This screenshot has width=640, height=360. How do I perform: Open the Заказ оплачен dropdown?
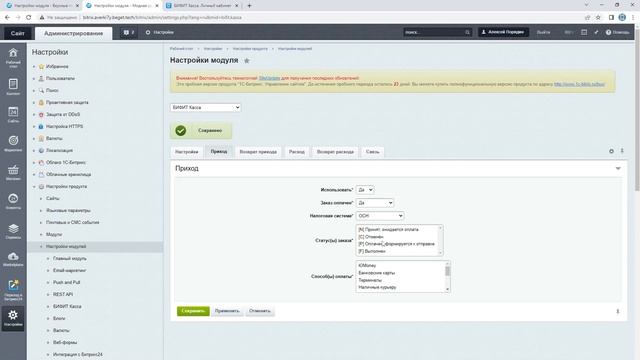(375, 203)
